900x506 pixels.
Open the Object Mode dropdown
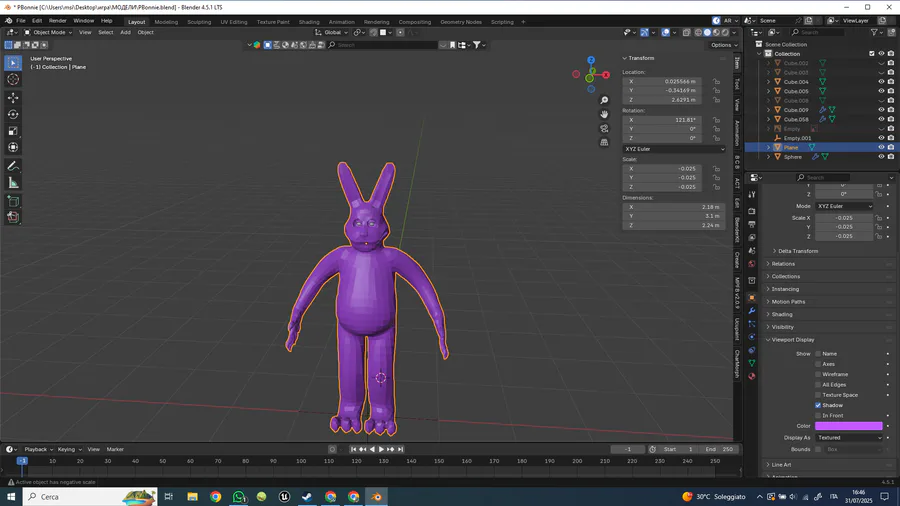(x=48, y=33)
